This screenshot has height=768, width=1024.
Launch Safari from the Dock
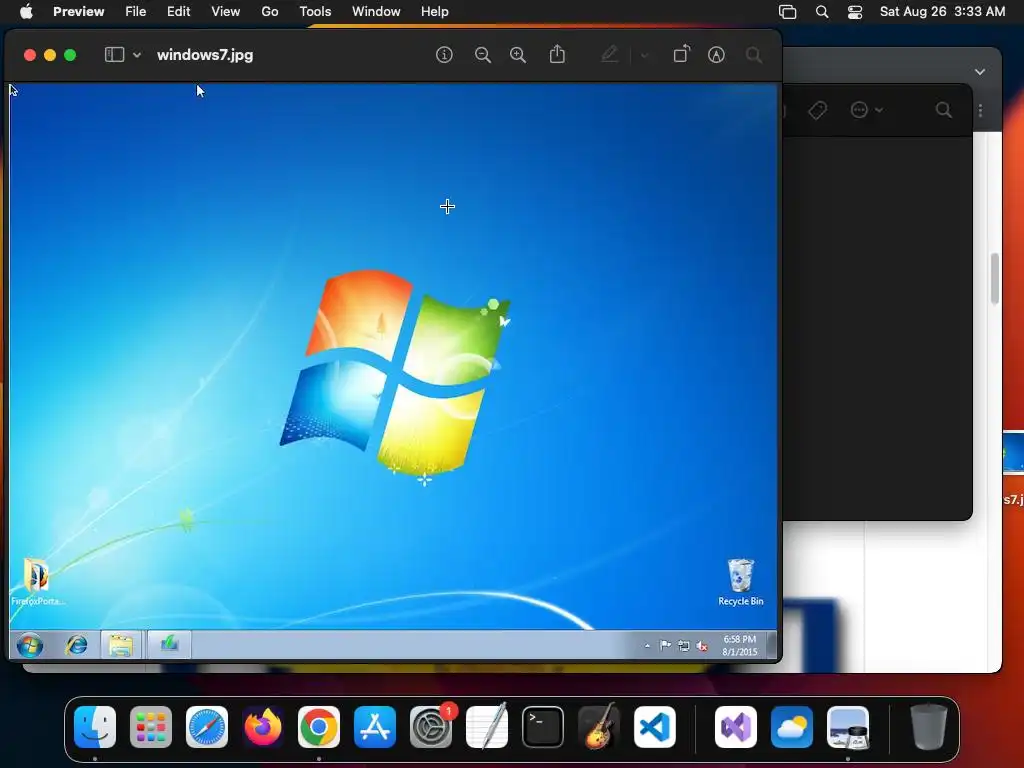pos(207,727)
